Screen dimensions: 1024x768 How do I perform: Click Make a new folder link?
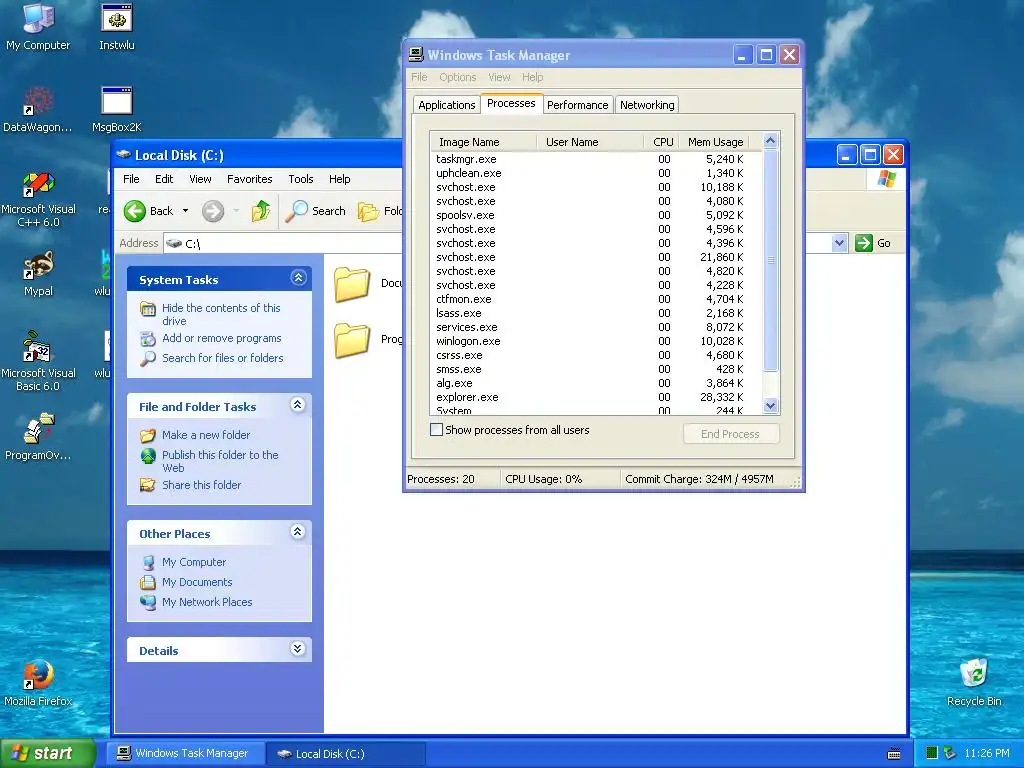pyautogui.click(x=206, y=435)
